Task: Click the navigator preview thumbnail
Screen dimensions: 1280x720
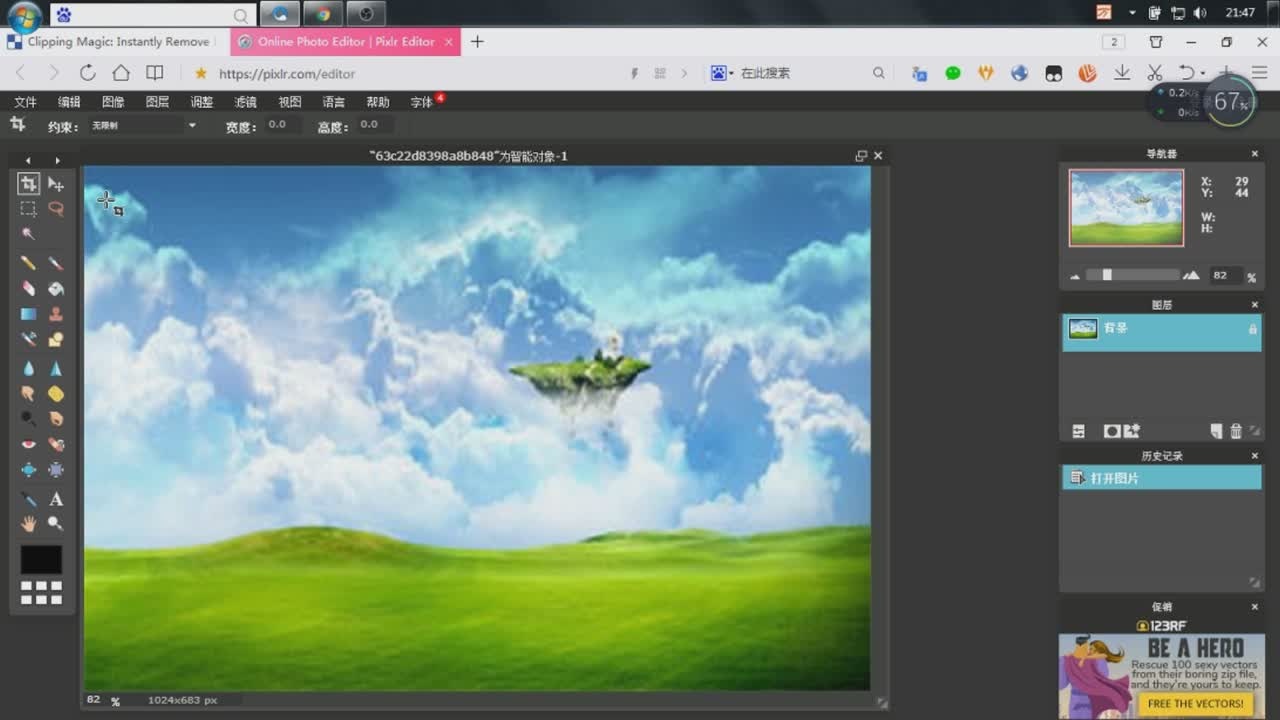Action: 1126,207
